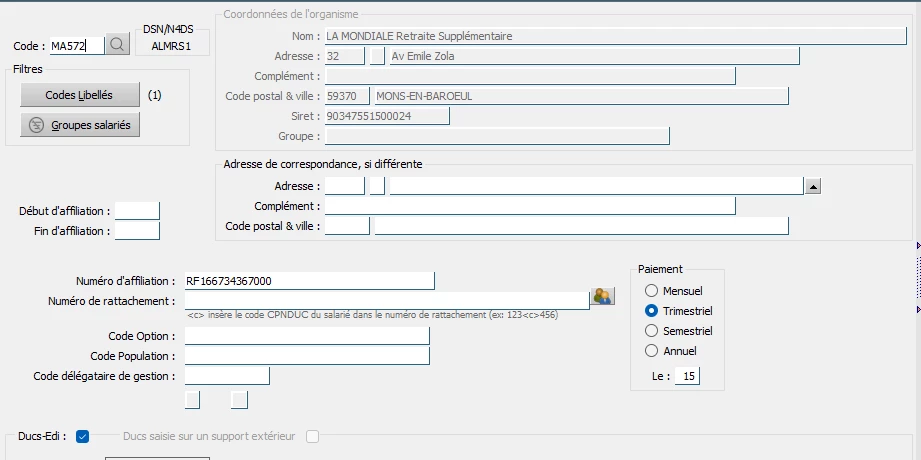Click the Code délégataire de gestion field
Image resolution: width=921 pixels, height=460 pixels.
coord(227,376)
